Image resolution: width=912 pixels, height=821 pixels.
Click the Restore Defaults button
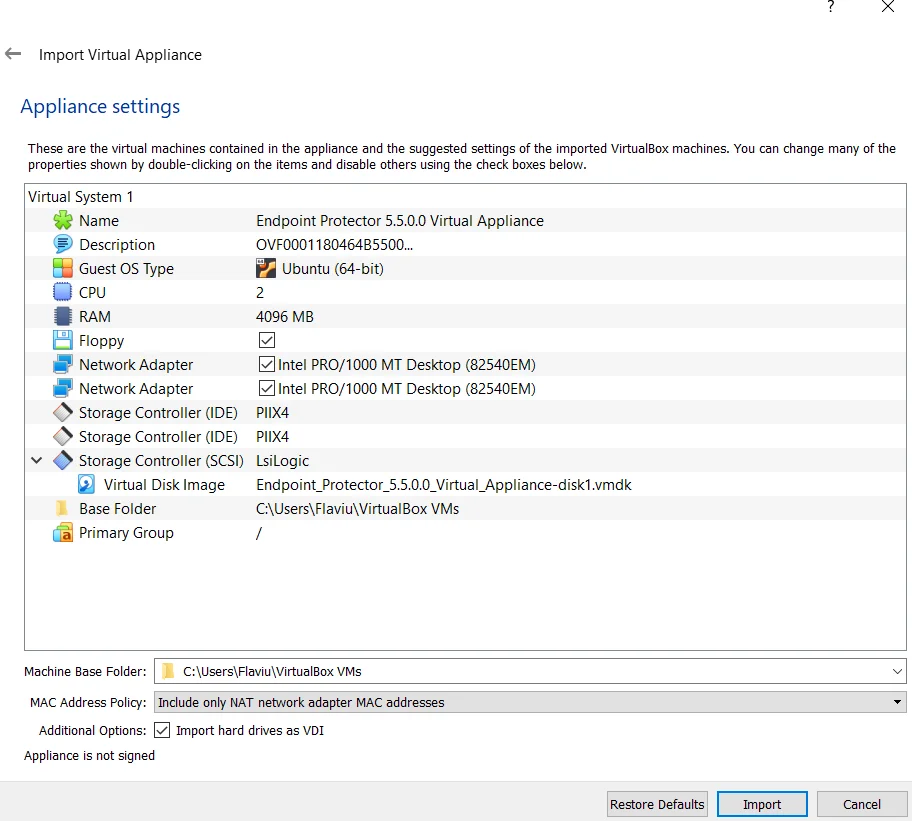click(x=657, y=804)
